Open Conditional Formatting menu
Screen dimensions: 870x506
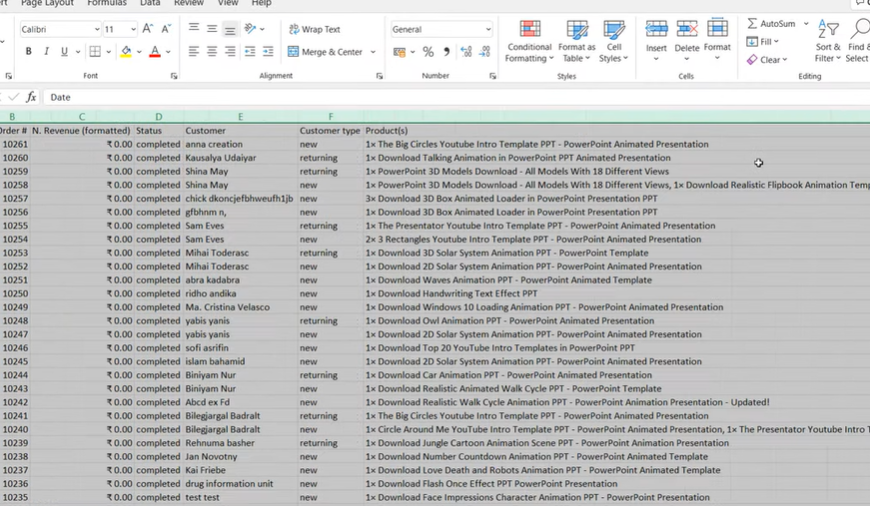pyautogui.click(x=529, y=41)
